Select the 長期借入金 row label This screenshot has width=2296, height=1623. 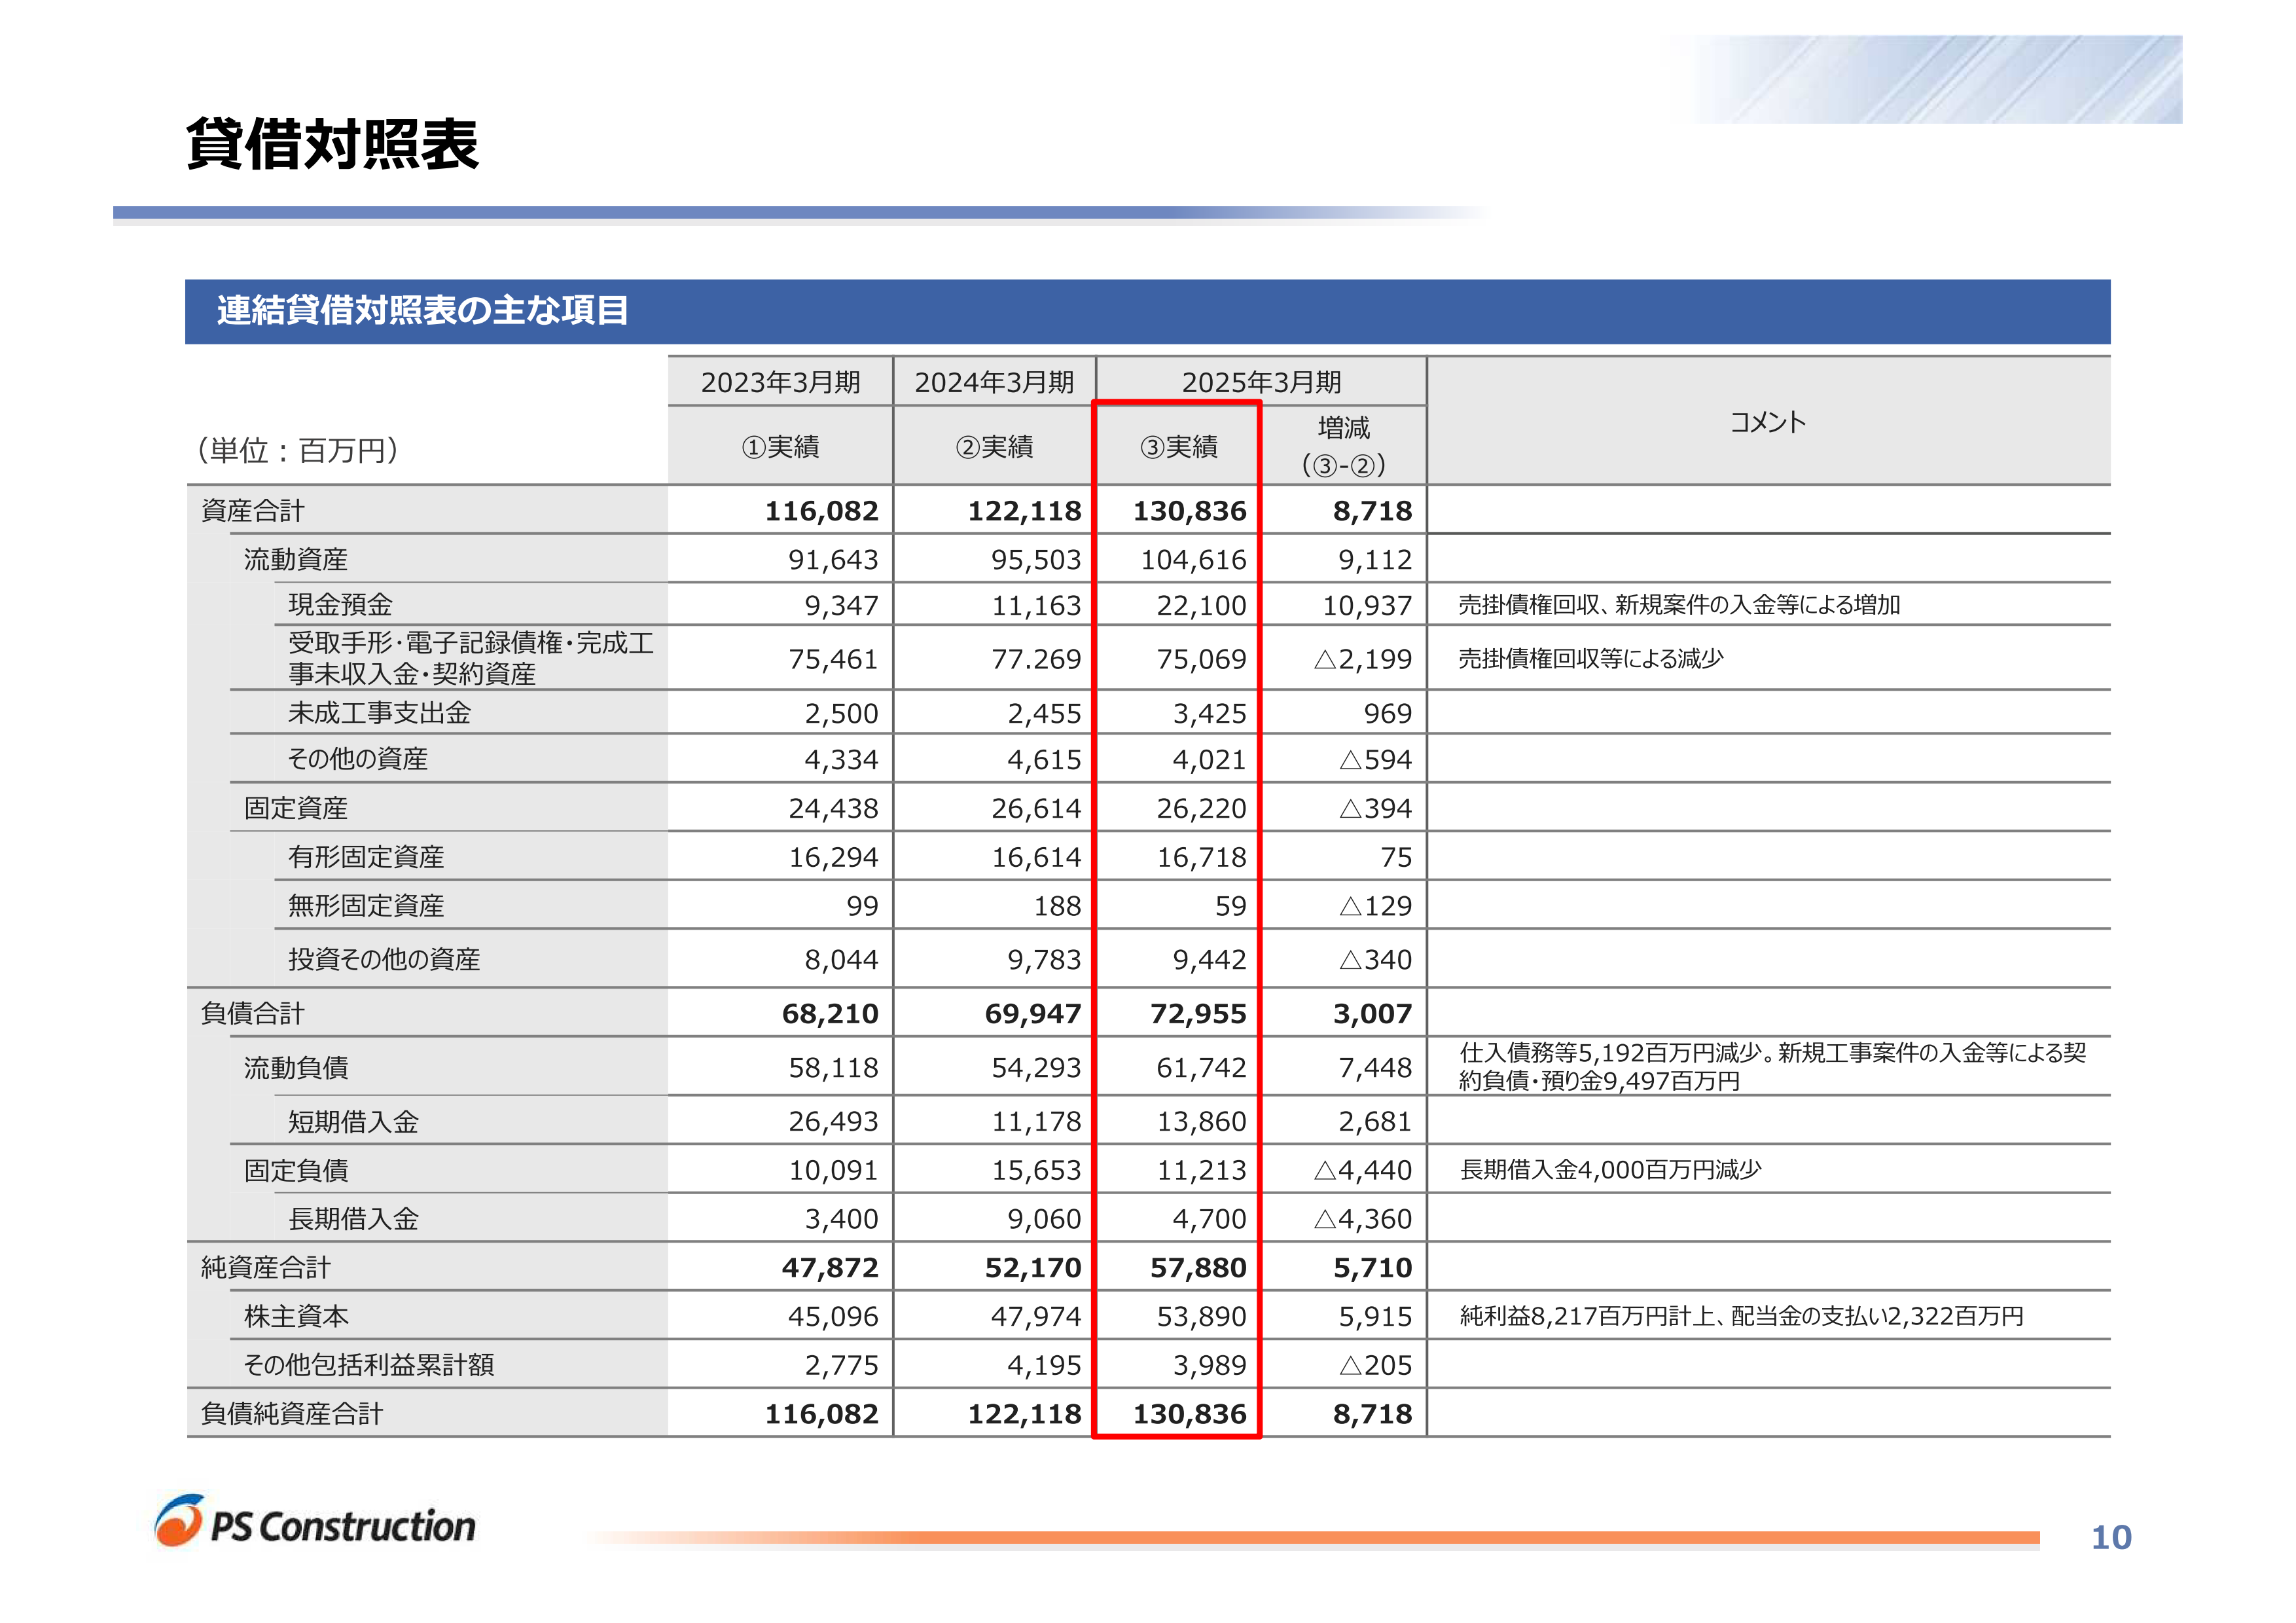[x=353, y=1219]
